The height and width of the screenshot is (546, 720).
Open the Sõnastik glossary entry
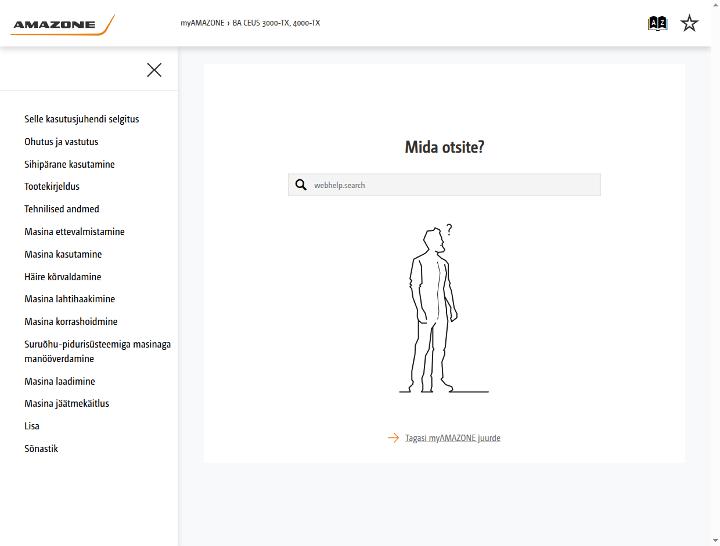coord(41,449)
